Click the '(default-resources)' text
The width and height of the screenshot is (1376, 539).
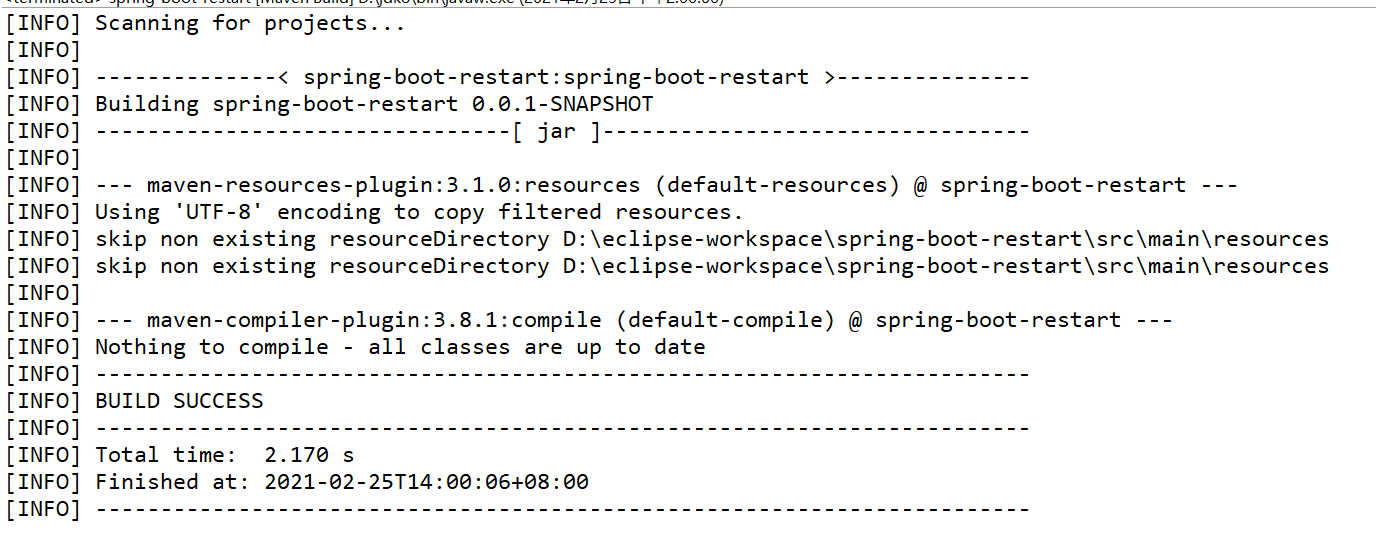777,185
